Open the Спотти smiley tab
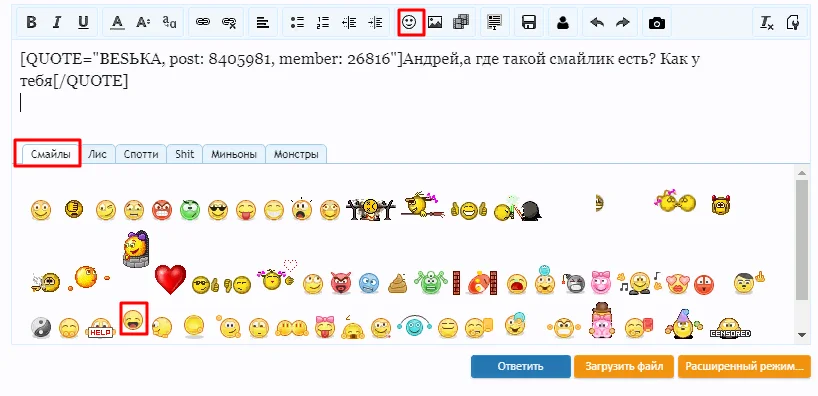This screenshot has height=396, width=818. pos(141,154)
